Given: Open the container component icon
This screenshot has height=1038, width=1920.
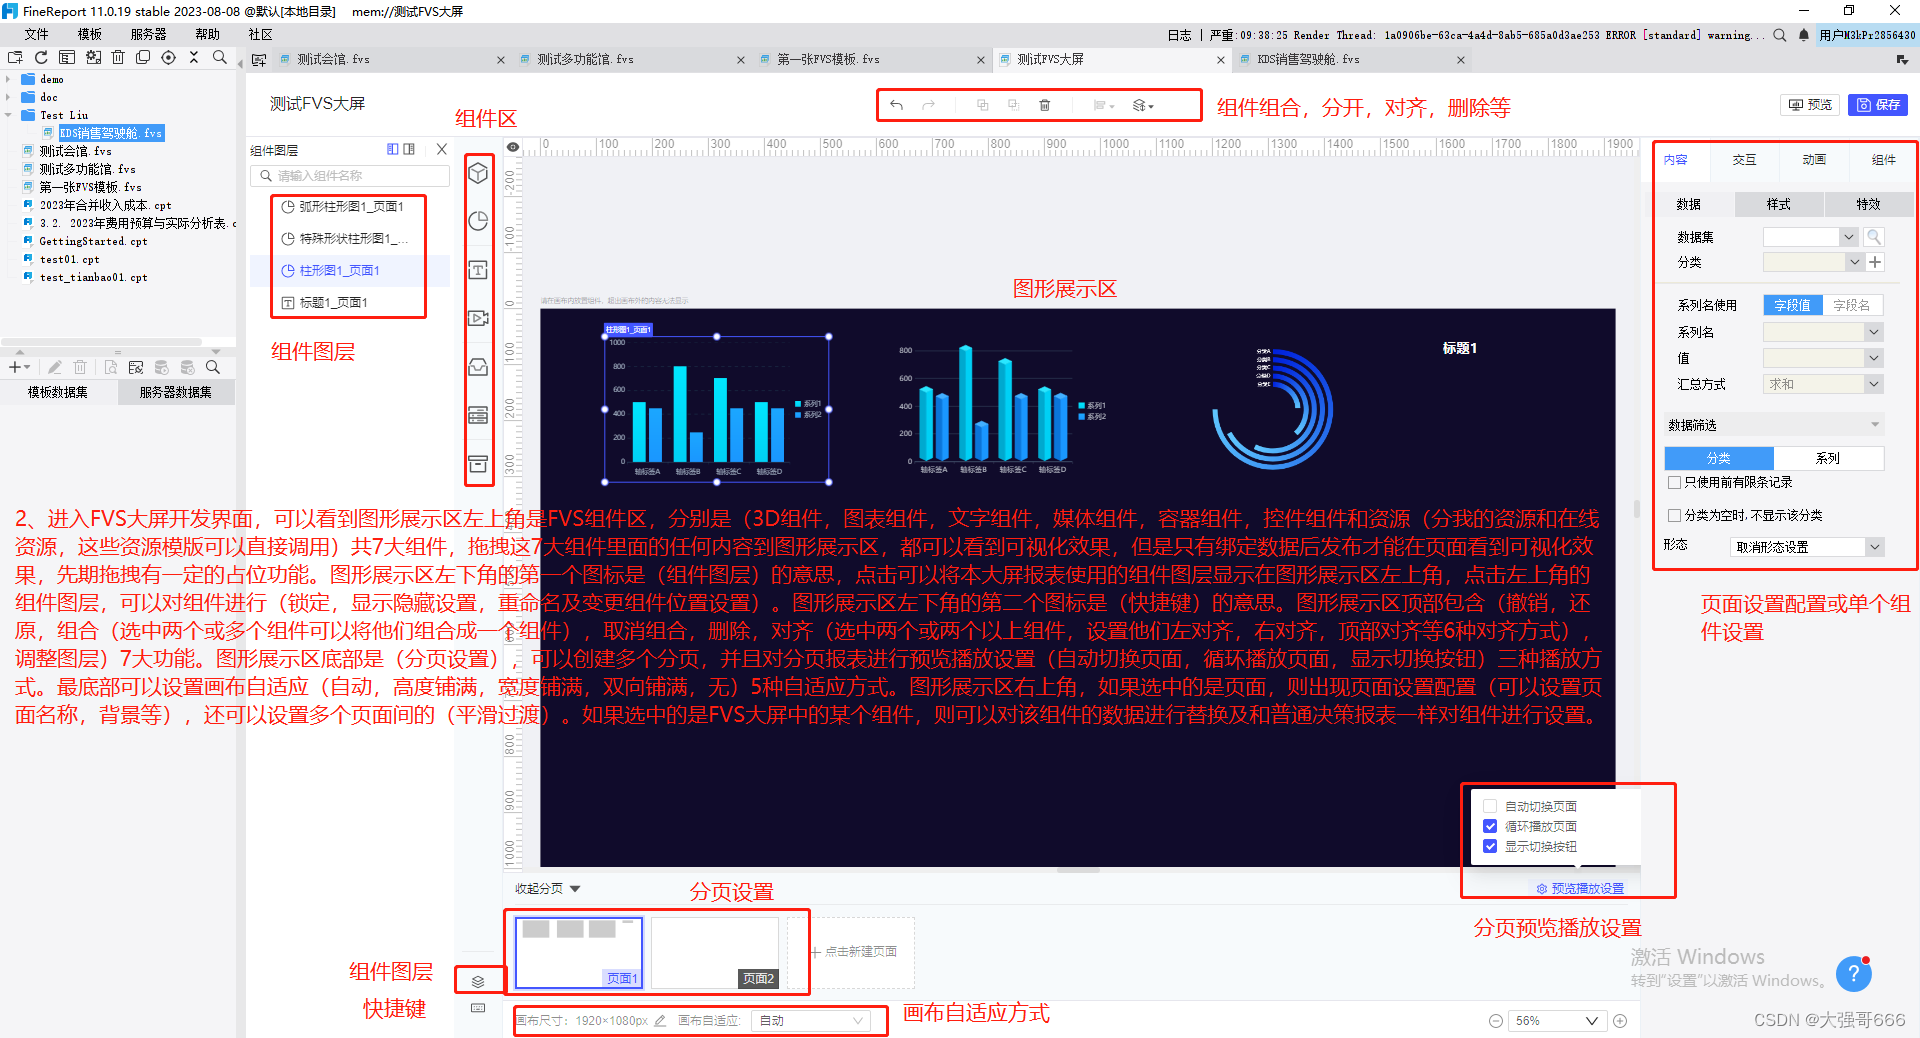Looking at the screenshot, I should click(x=479, y=367).
